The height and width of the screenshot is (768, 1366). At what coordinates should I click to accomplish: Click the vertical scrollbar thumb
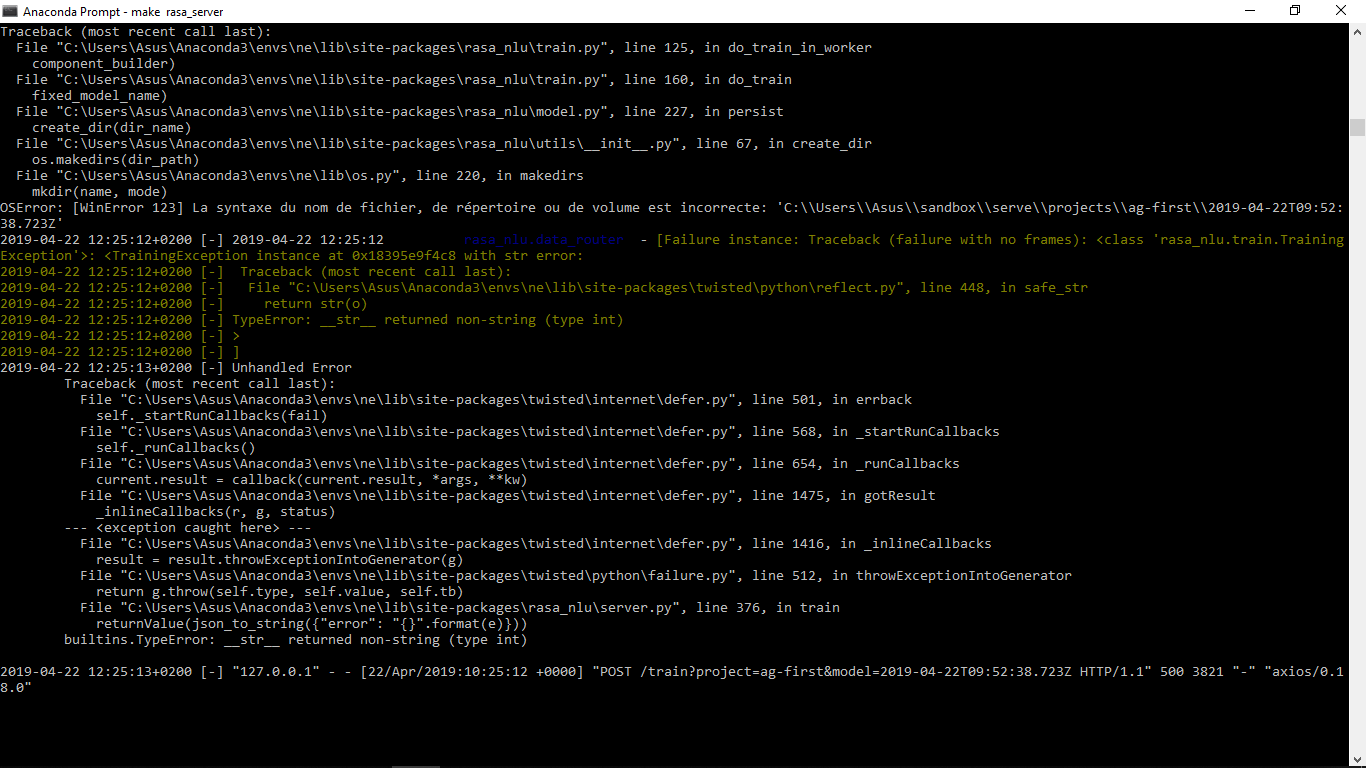pos(1358,128)
